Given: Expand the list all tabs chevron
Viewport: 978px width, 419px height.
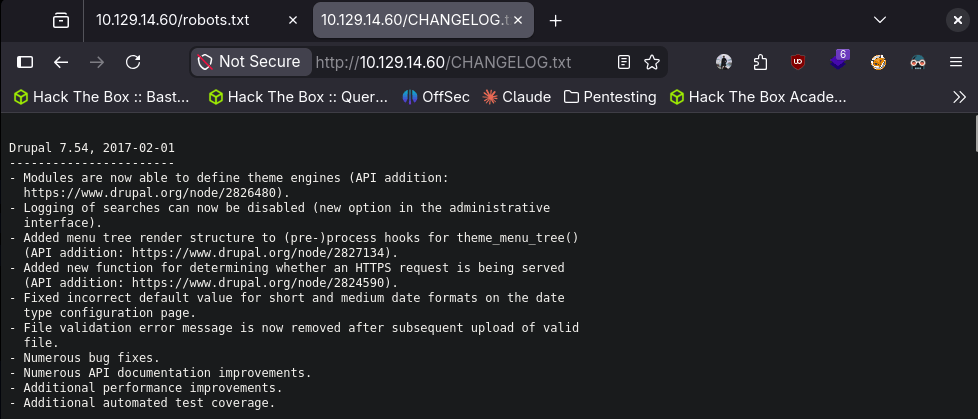Looking at the screenshot, I should click(x=880, y=20).
